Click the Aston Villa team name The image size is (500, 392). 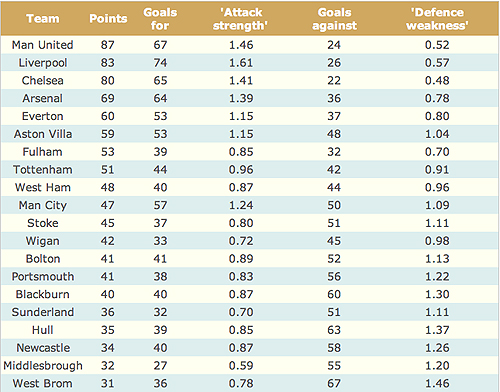43,134
